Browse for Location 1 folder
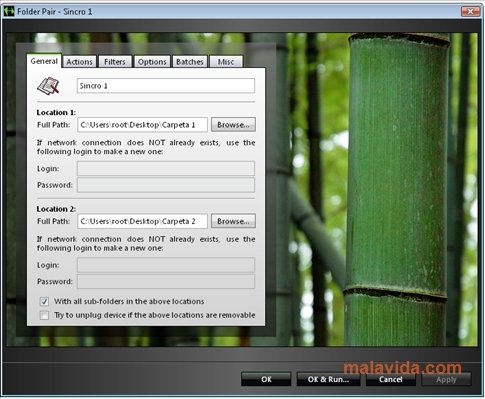The image size is (485, 399). (x=233, y=125)
